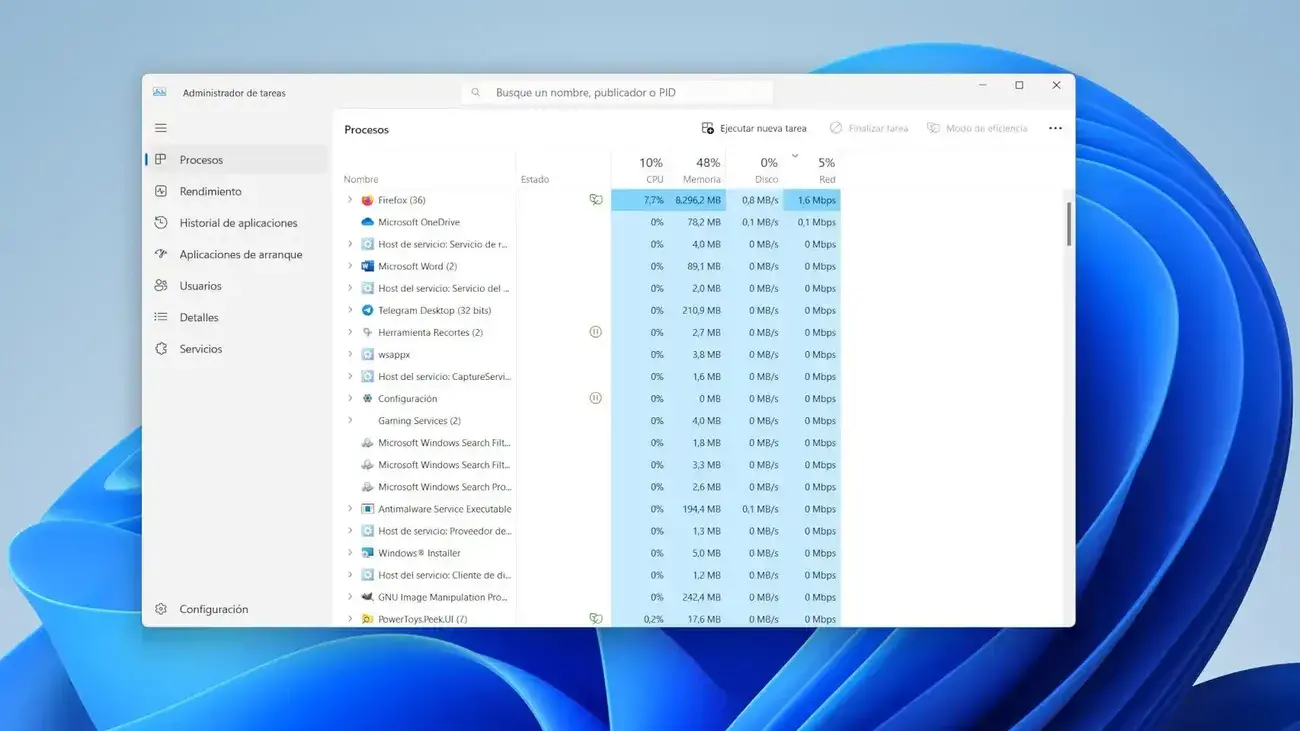Click the Finalizar tarea button

(869, 128)
